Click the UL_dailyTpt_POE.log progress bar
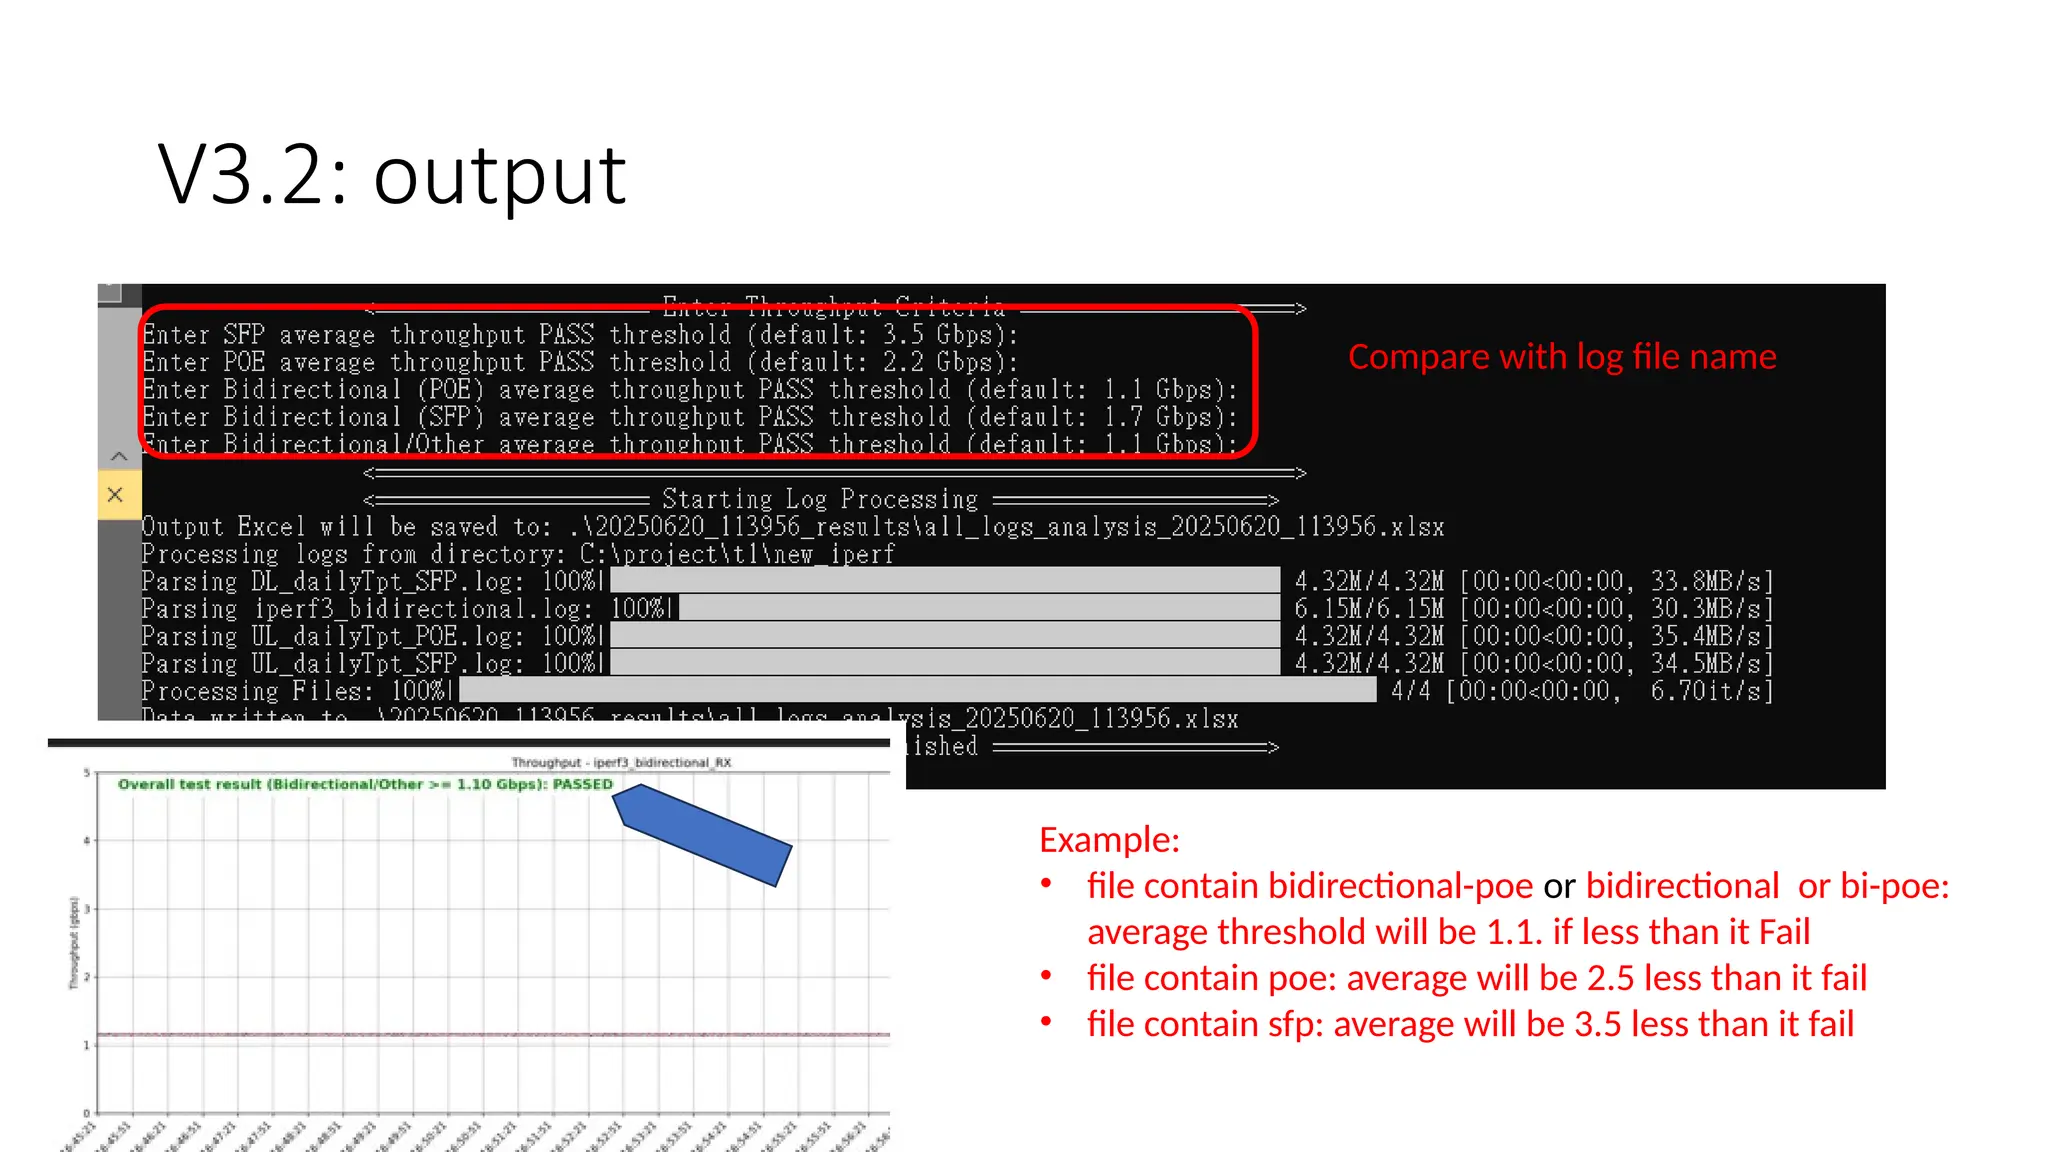Image resolution: width=2048 pixels, height=1152 pixels. 945,636
